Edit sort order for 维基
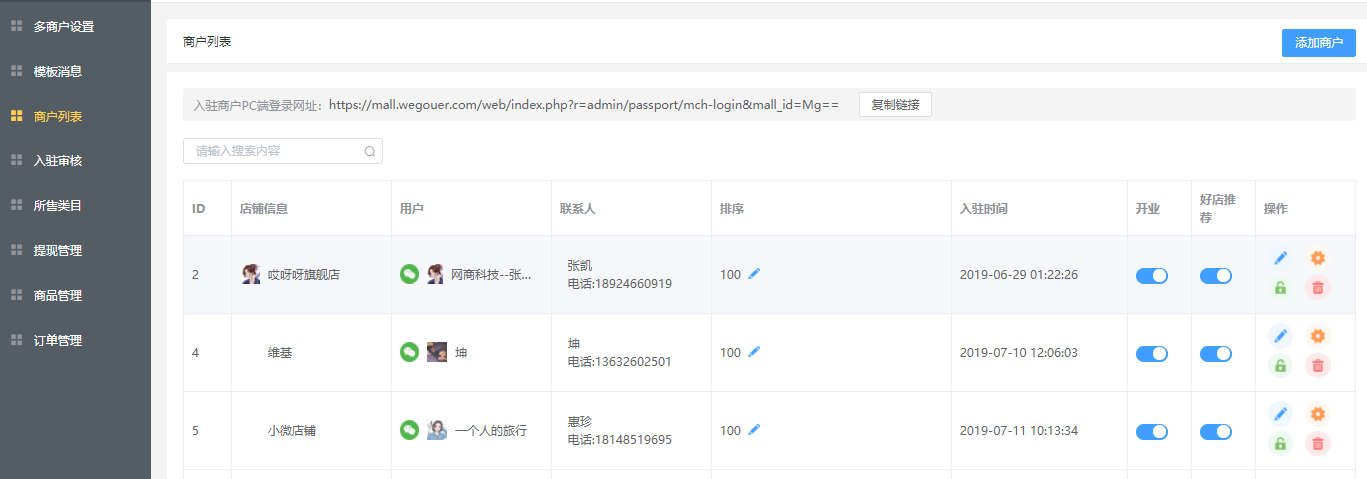This screenshot has height=479, width=1367. coord(754,351)
